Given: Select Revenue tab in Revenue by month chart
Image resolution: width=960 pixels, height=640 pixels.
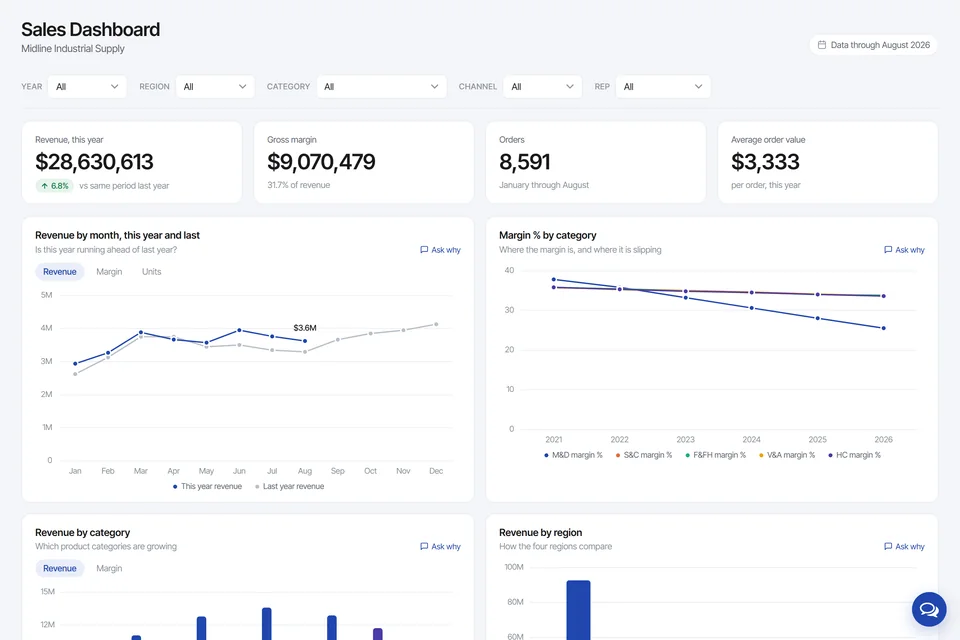Looking at the screenshot, I should click(59, 271).
